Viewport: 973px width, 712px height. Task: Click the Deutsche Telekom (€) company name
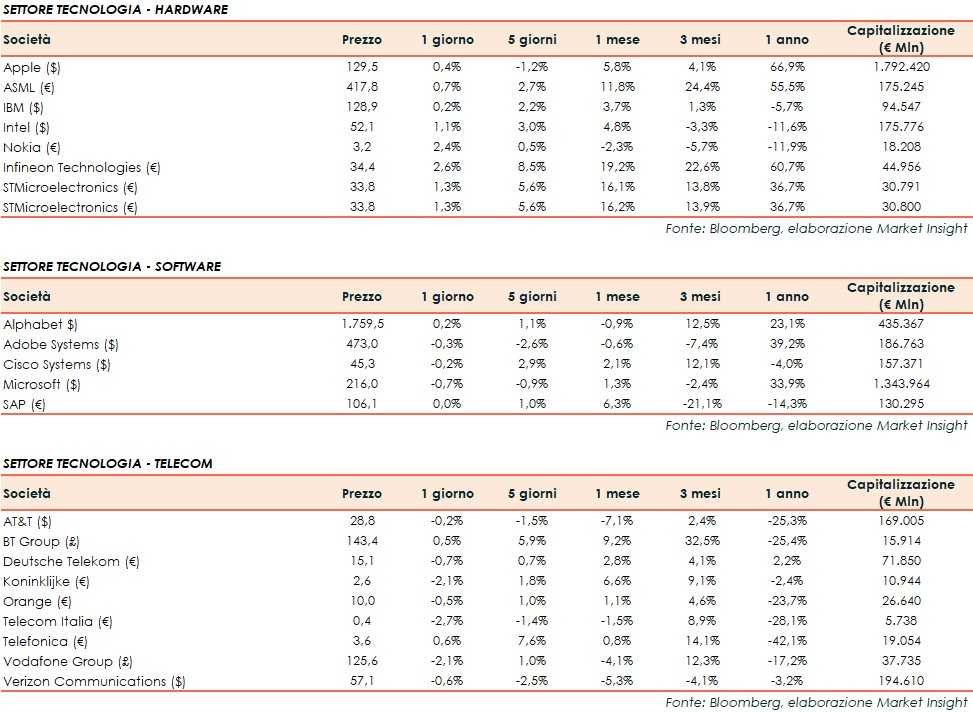(62, 561)
